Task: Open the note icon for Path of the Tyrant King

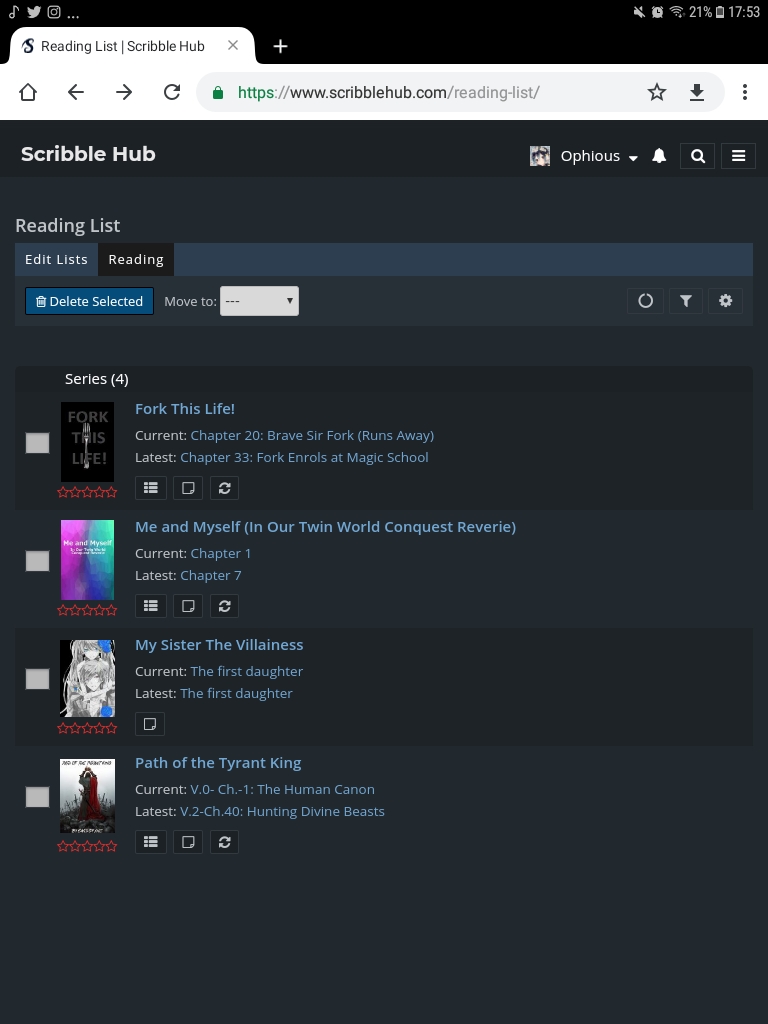Action: pyautogui.click(x=188, y=842)
